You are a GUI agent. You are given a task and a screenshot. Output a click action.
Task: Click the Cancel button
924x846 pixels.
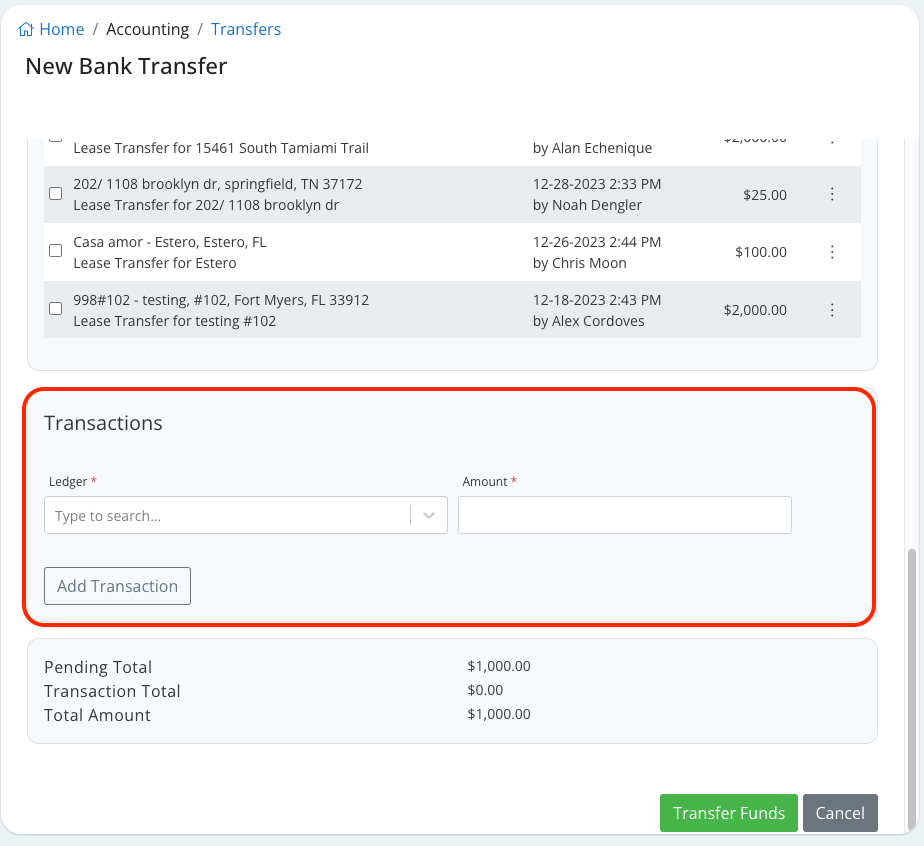pos(840,813)
